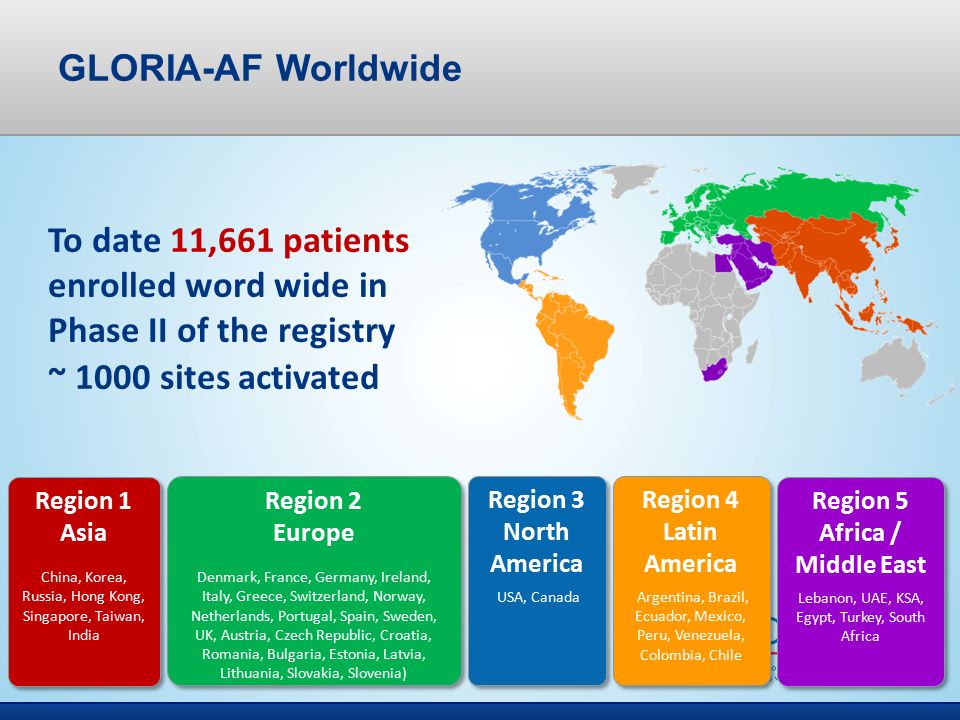Select the red '11,661 patients' text
960x720 pixels.
(x=290, y=240)
